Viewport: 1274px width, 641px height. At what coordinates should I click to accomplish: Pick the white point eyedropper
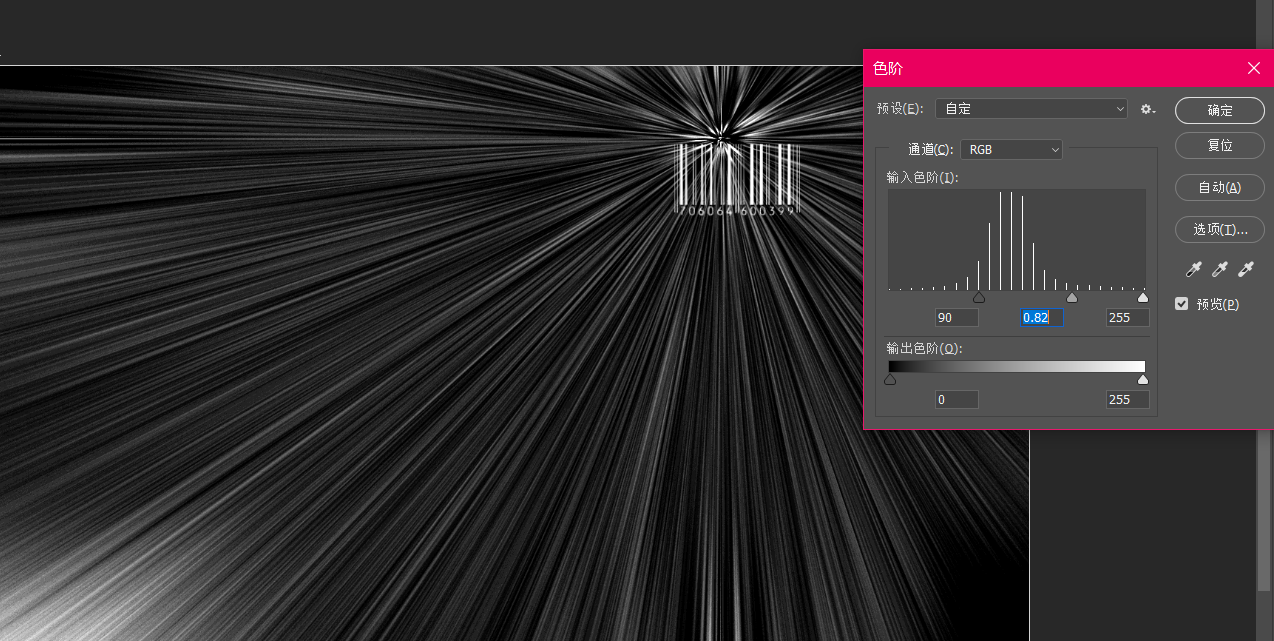point(1245,269)
